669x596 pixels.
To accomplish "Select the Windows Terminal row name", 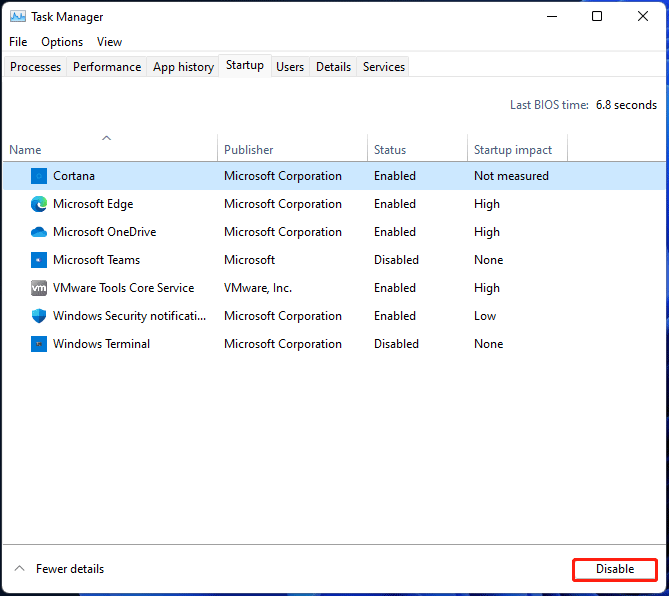I will point(102,344).
